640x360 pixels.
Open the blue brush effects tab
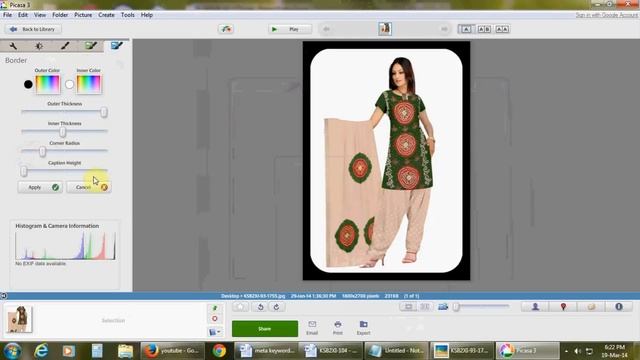point(117,46)
